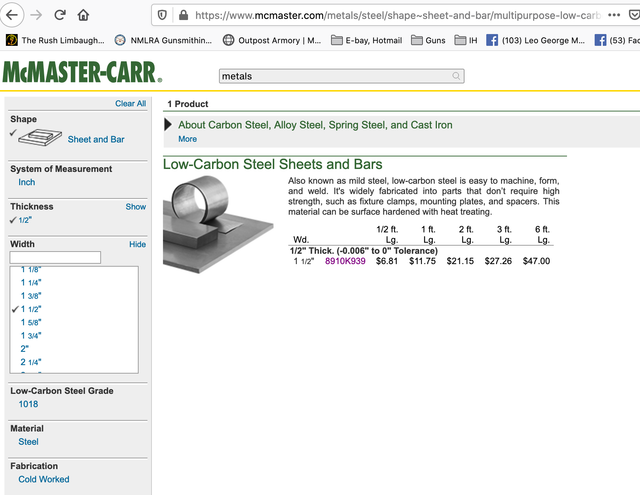The image size is (640, 495).
Task: Open the Guns bookmark folder
Action: tap(428, 40)
